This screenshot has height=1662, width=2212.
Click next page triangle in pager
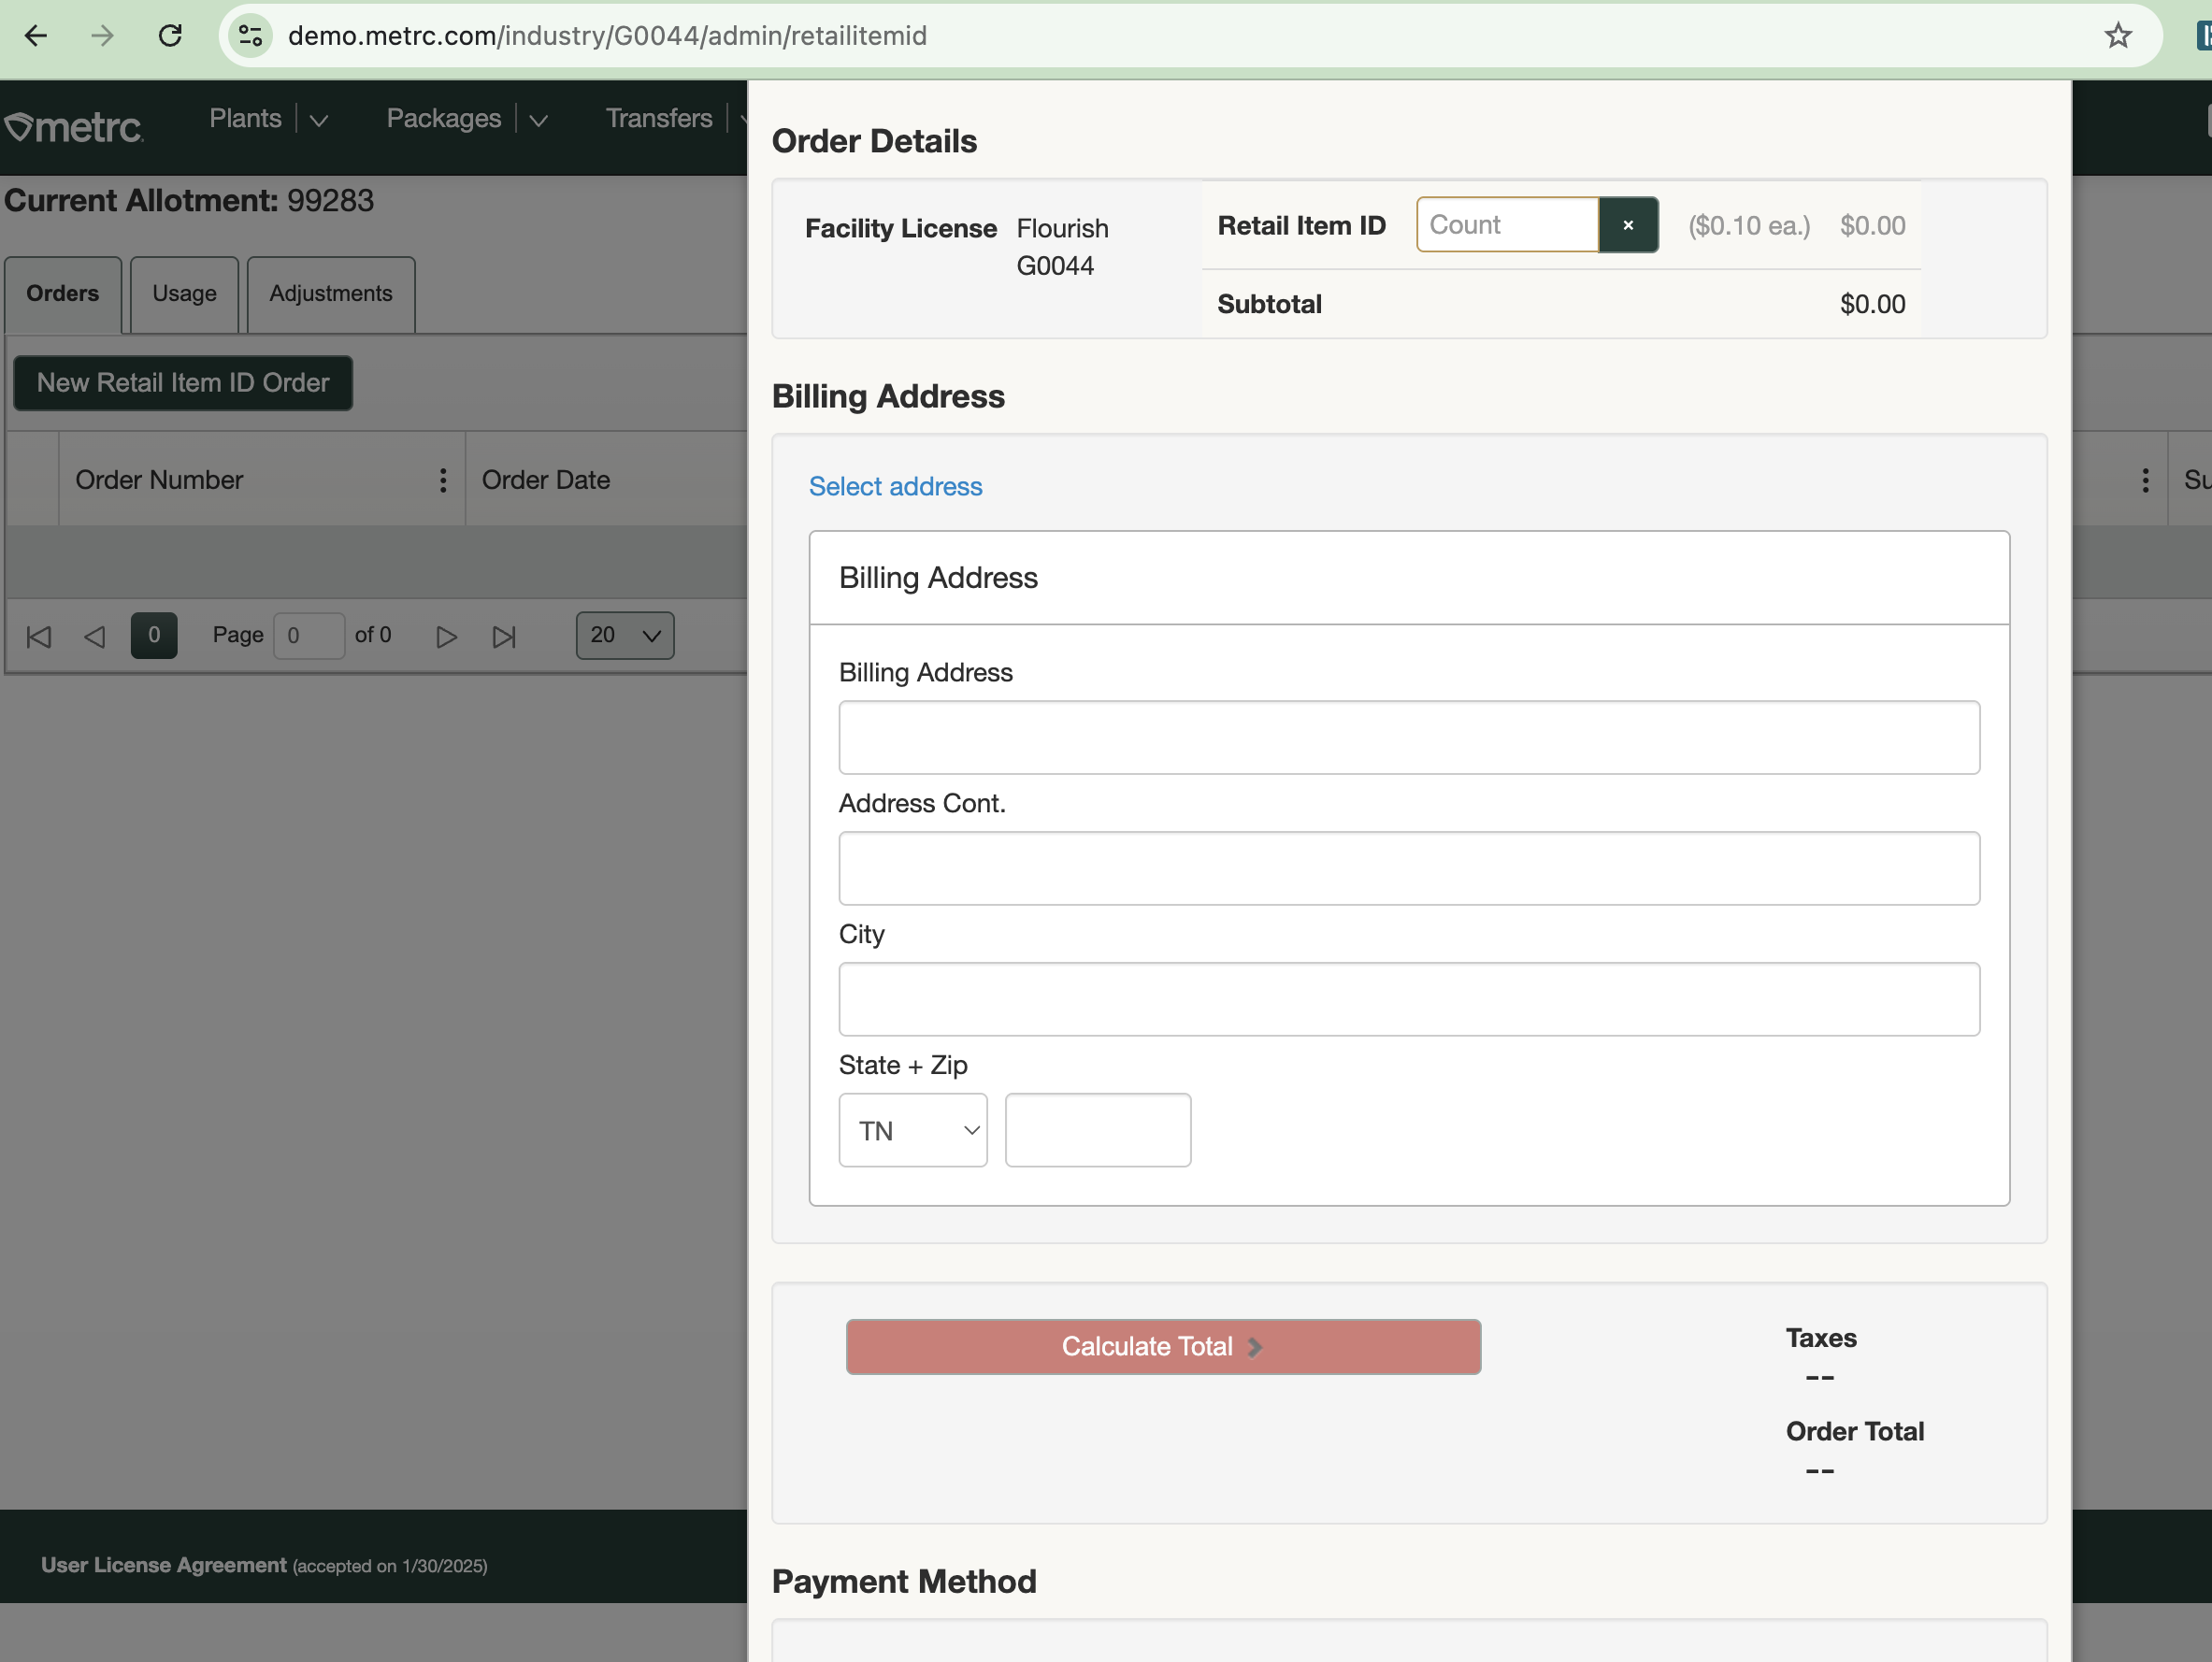click(446, 636)
